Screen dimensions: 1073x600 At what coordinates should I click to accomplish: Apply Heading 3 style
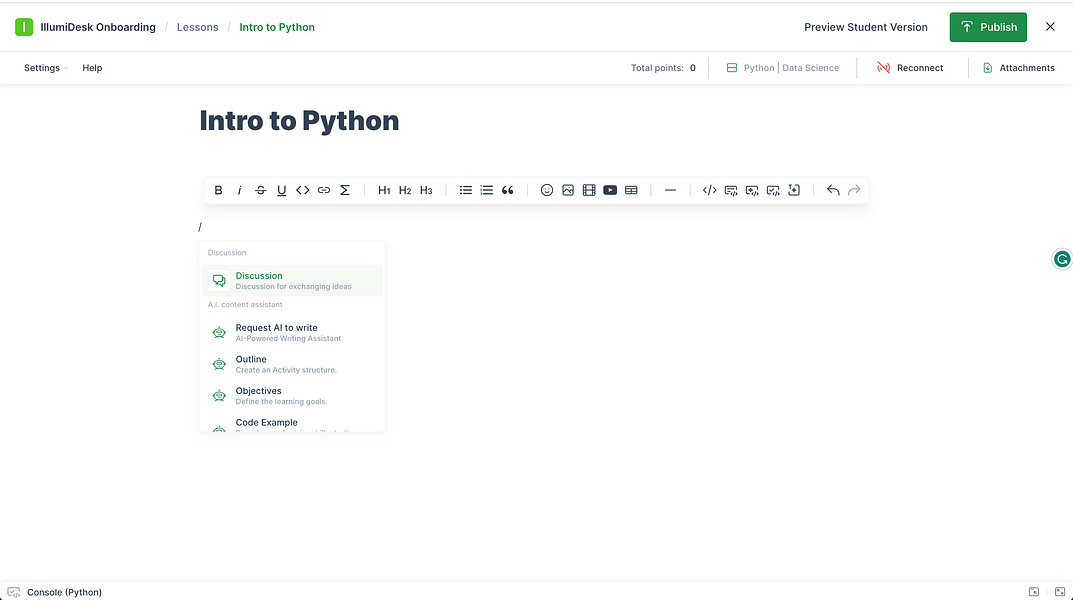(x=426, y=190)
